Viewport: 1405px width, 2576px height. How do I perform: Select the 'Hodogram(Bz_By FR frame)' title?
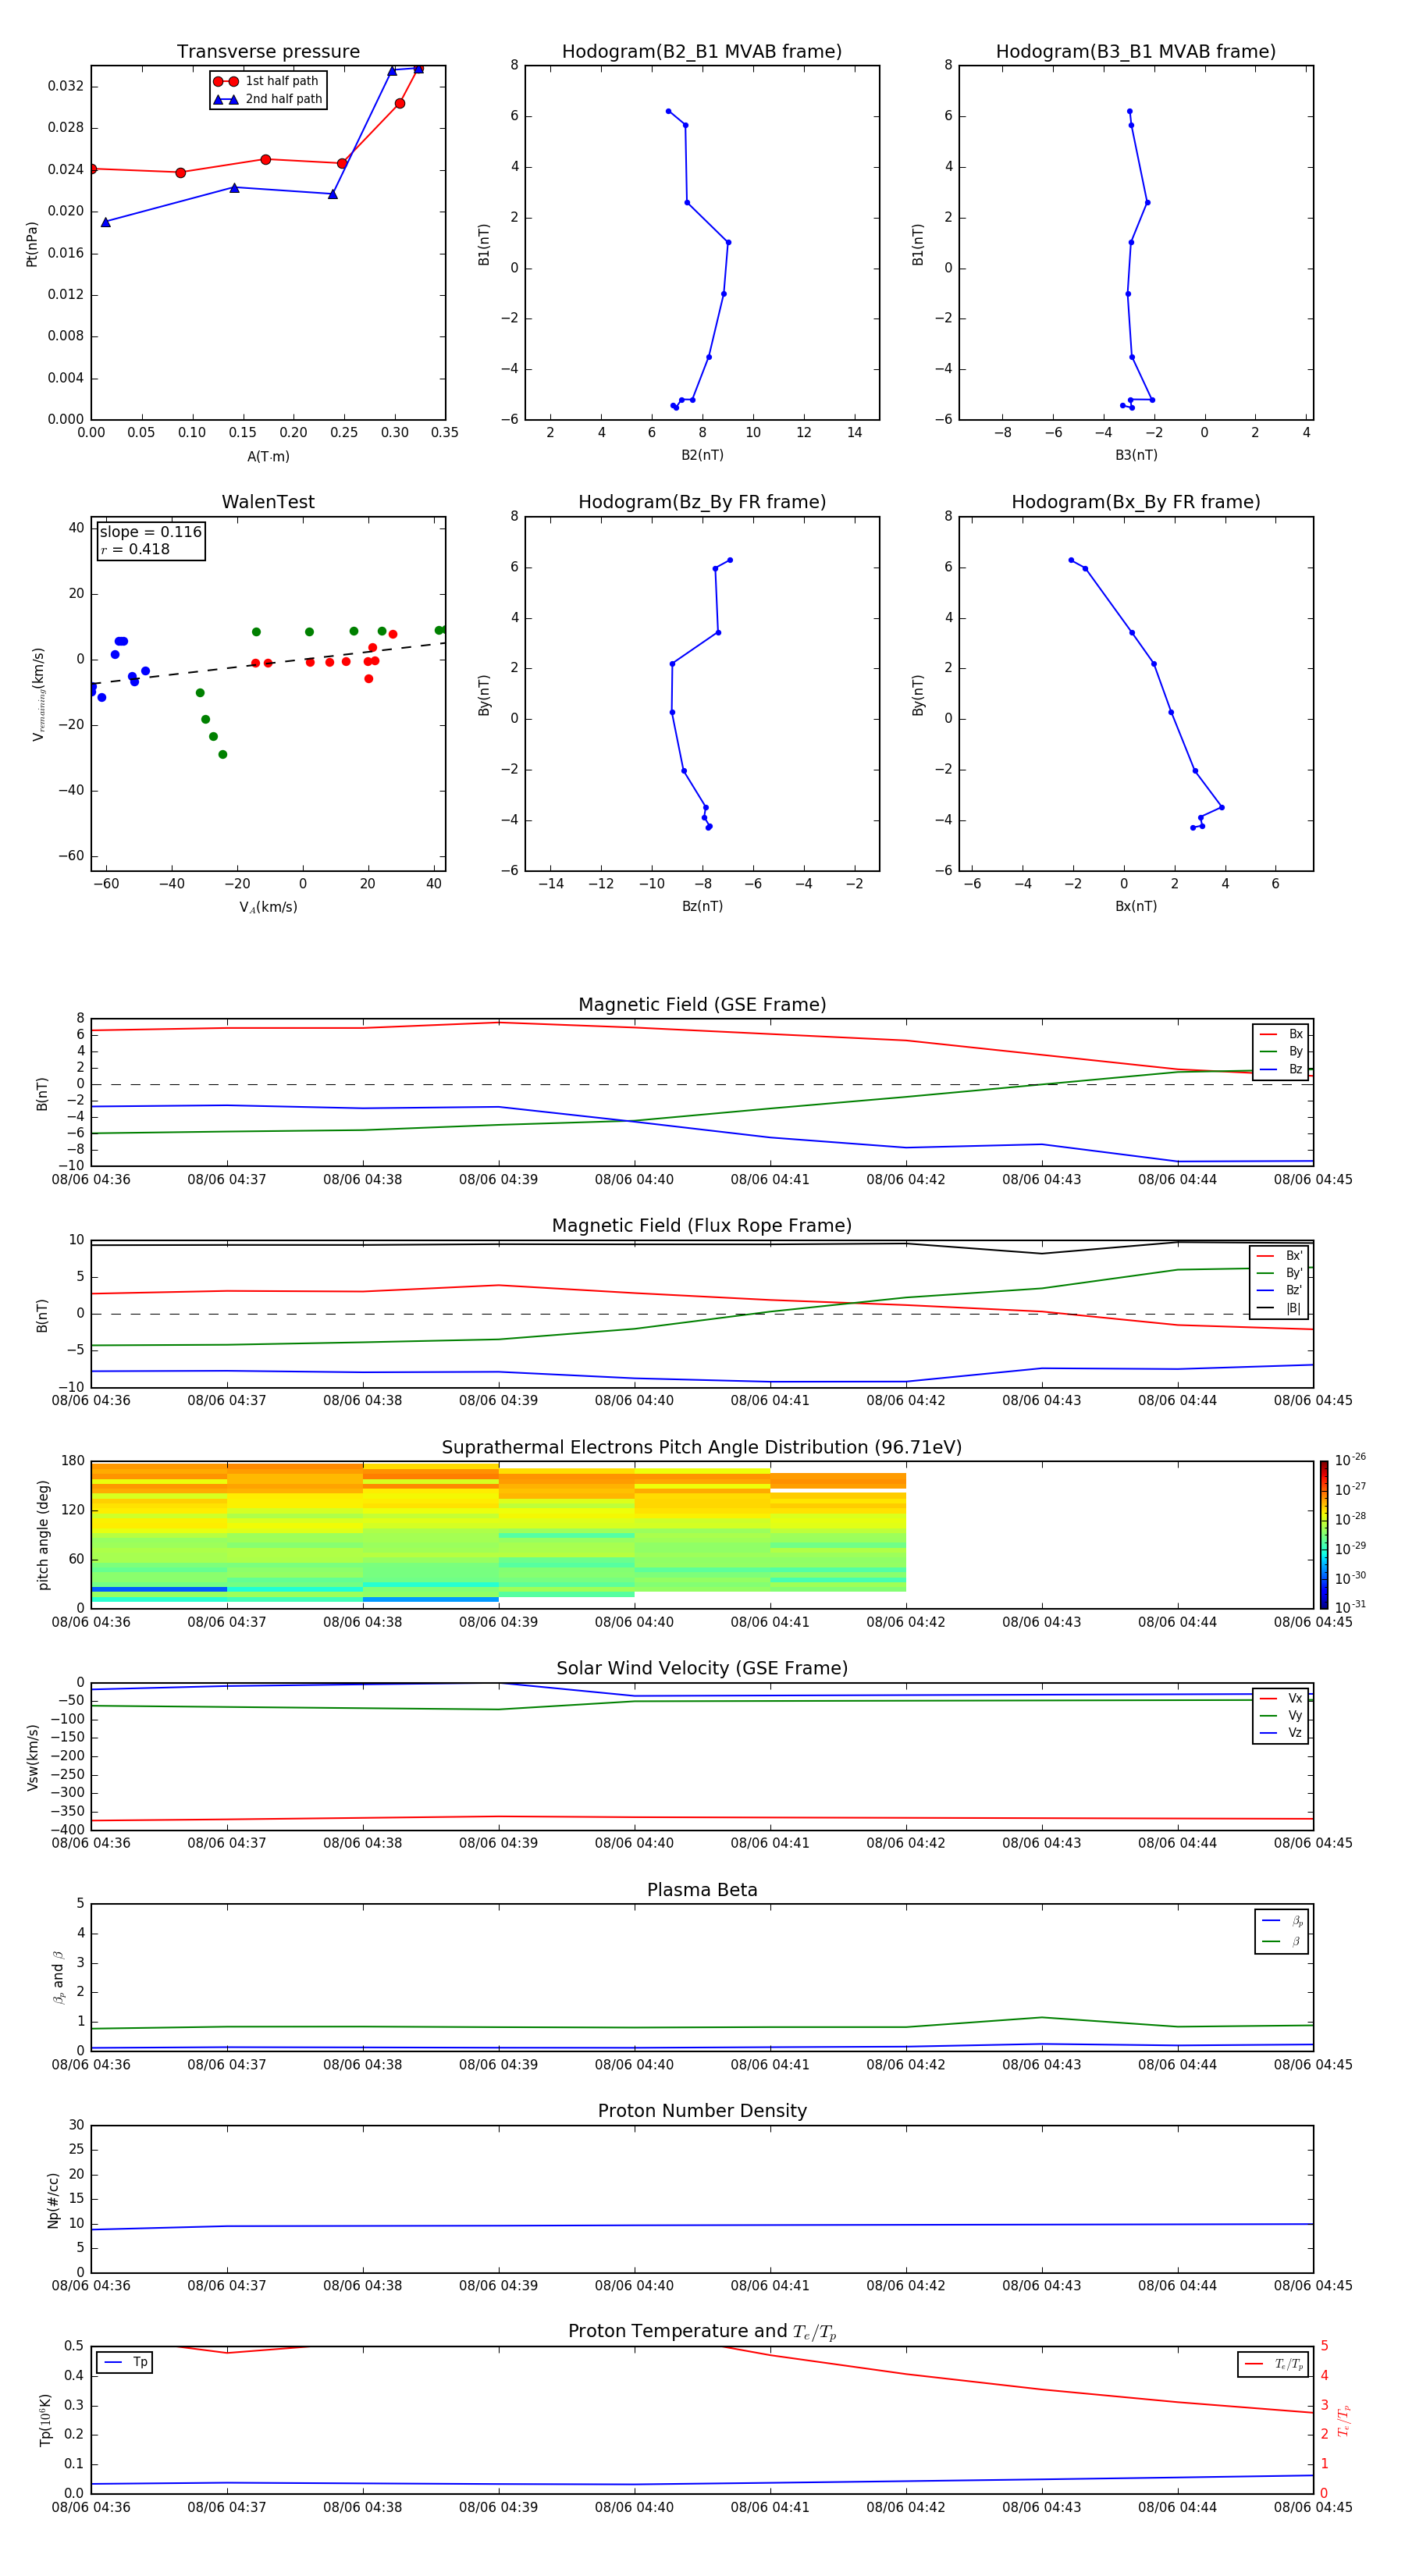(702, 502)
